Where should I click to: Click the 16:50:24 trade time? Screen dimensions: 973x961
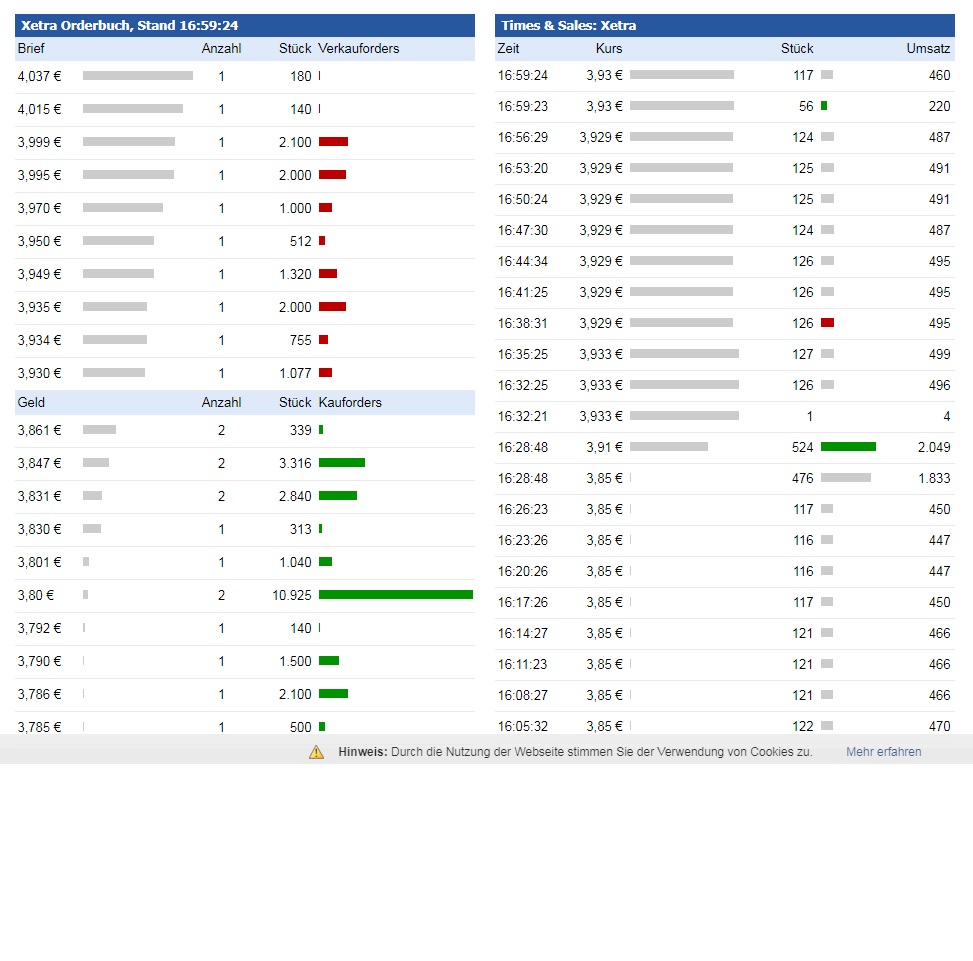pyautogui.click(x=522, y=199)
